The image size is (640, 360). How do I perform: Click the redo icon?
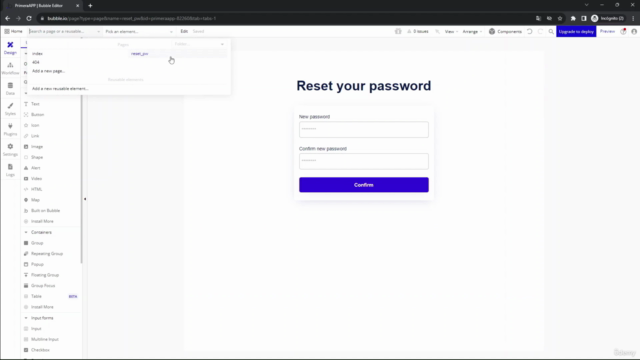(540, 31)
